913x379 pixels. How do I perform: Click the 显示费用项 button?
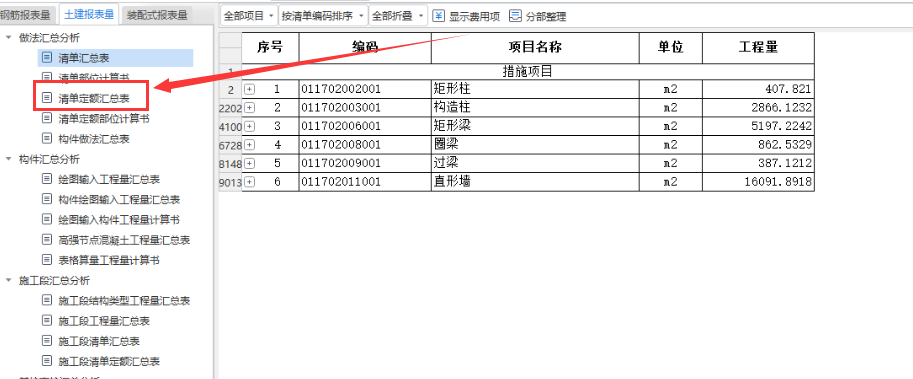[x=466, y=16]
